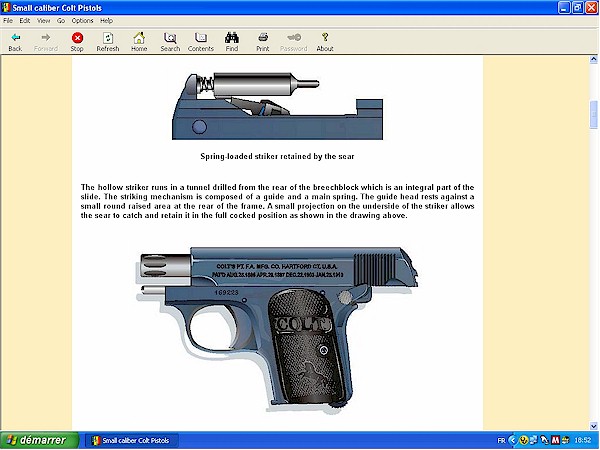Stop loading with the Stop icon
The height and width of the screenshot is (450, 600).
tap(77, 41)
